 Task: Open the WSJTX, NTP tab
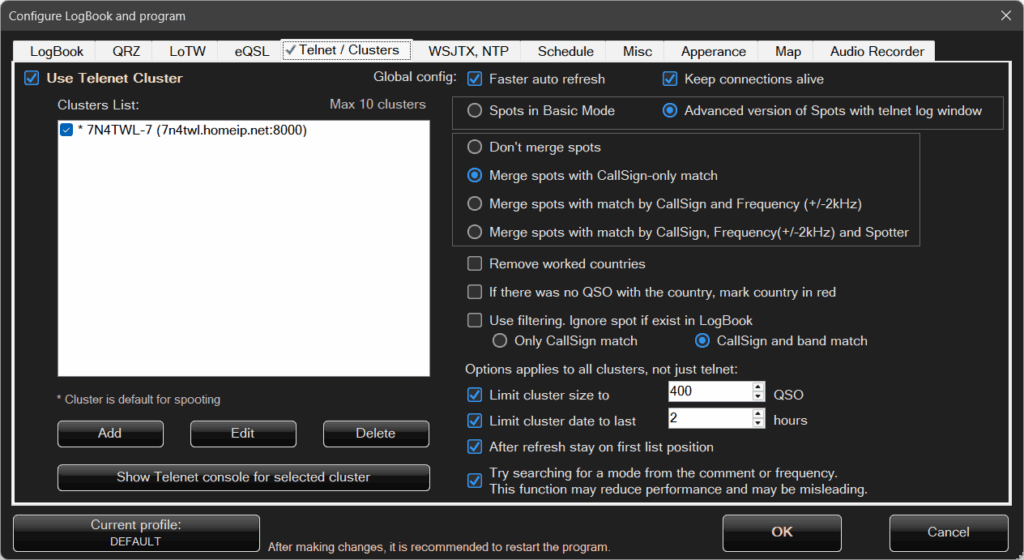[469, 51]
